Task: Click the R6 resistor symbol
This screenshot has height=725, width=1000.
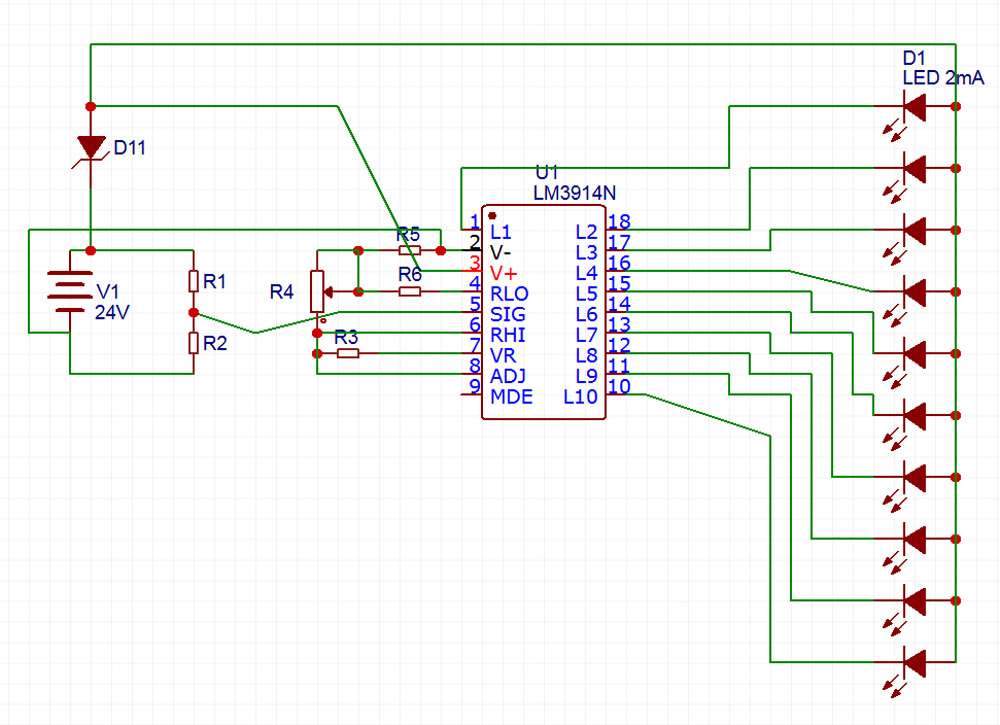Action: [x=409, y=291]
